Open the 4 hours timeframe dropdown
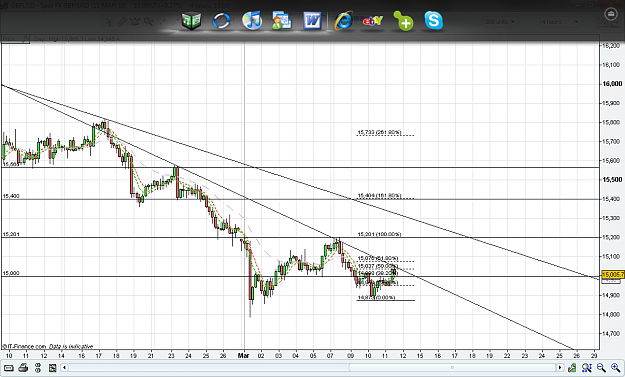 [x=560, y=22]
